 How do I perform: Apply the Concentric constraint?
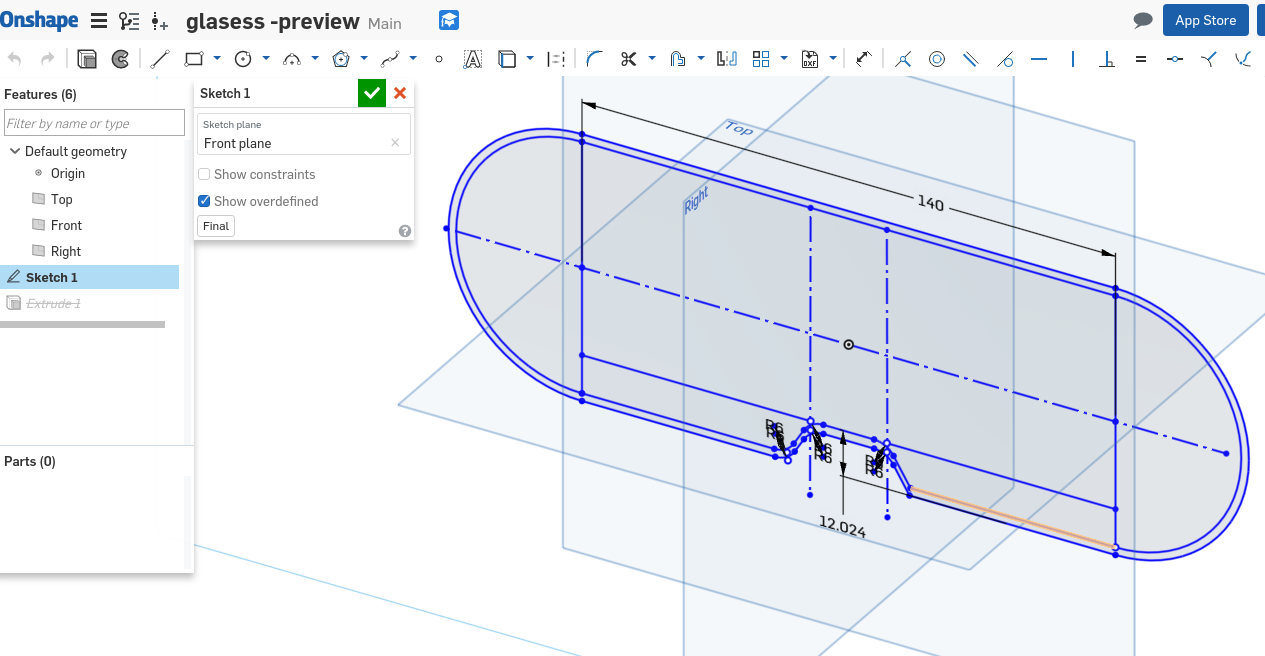[937, 59]
